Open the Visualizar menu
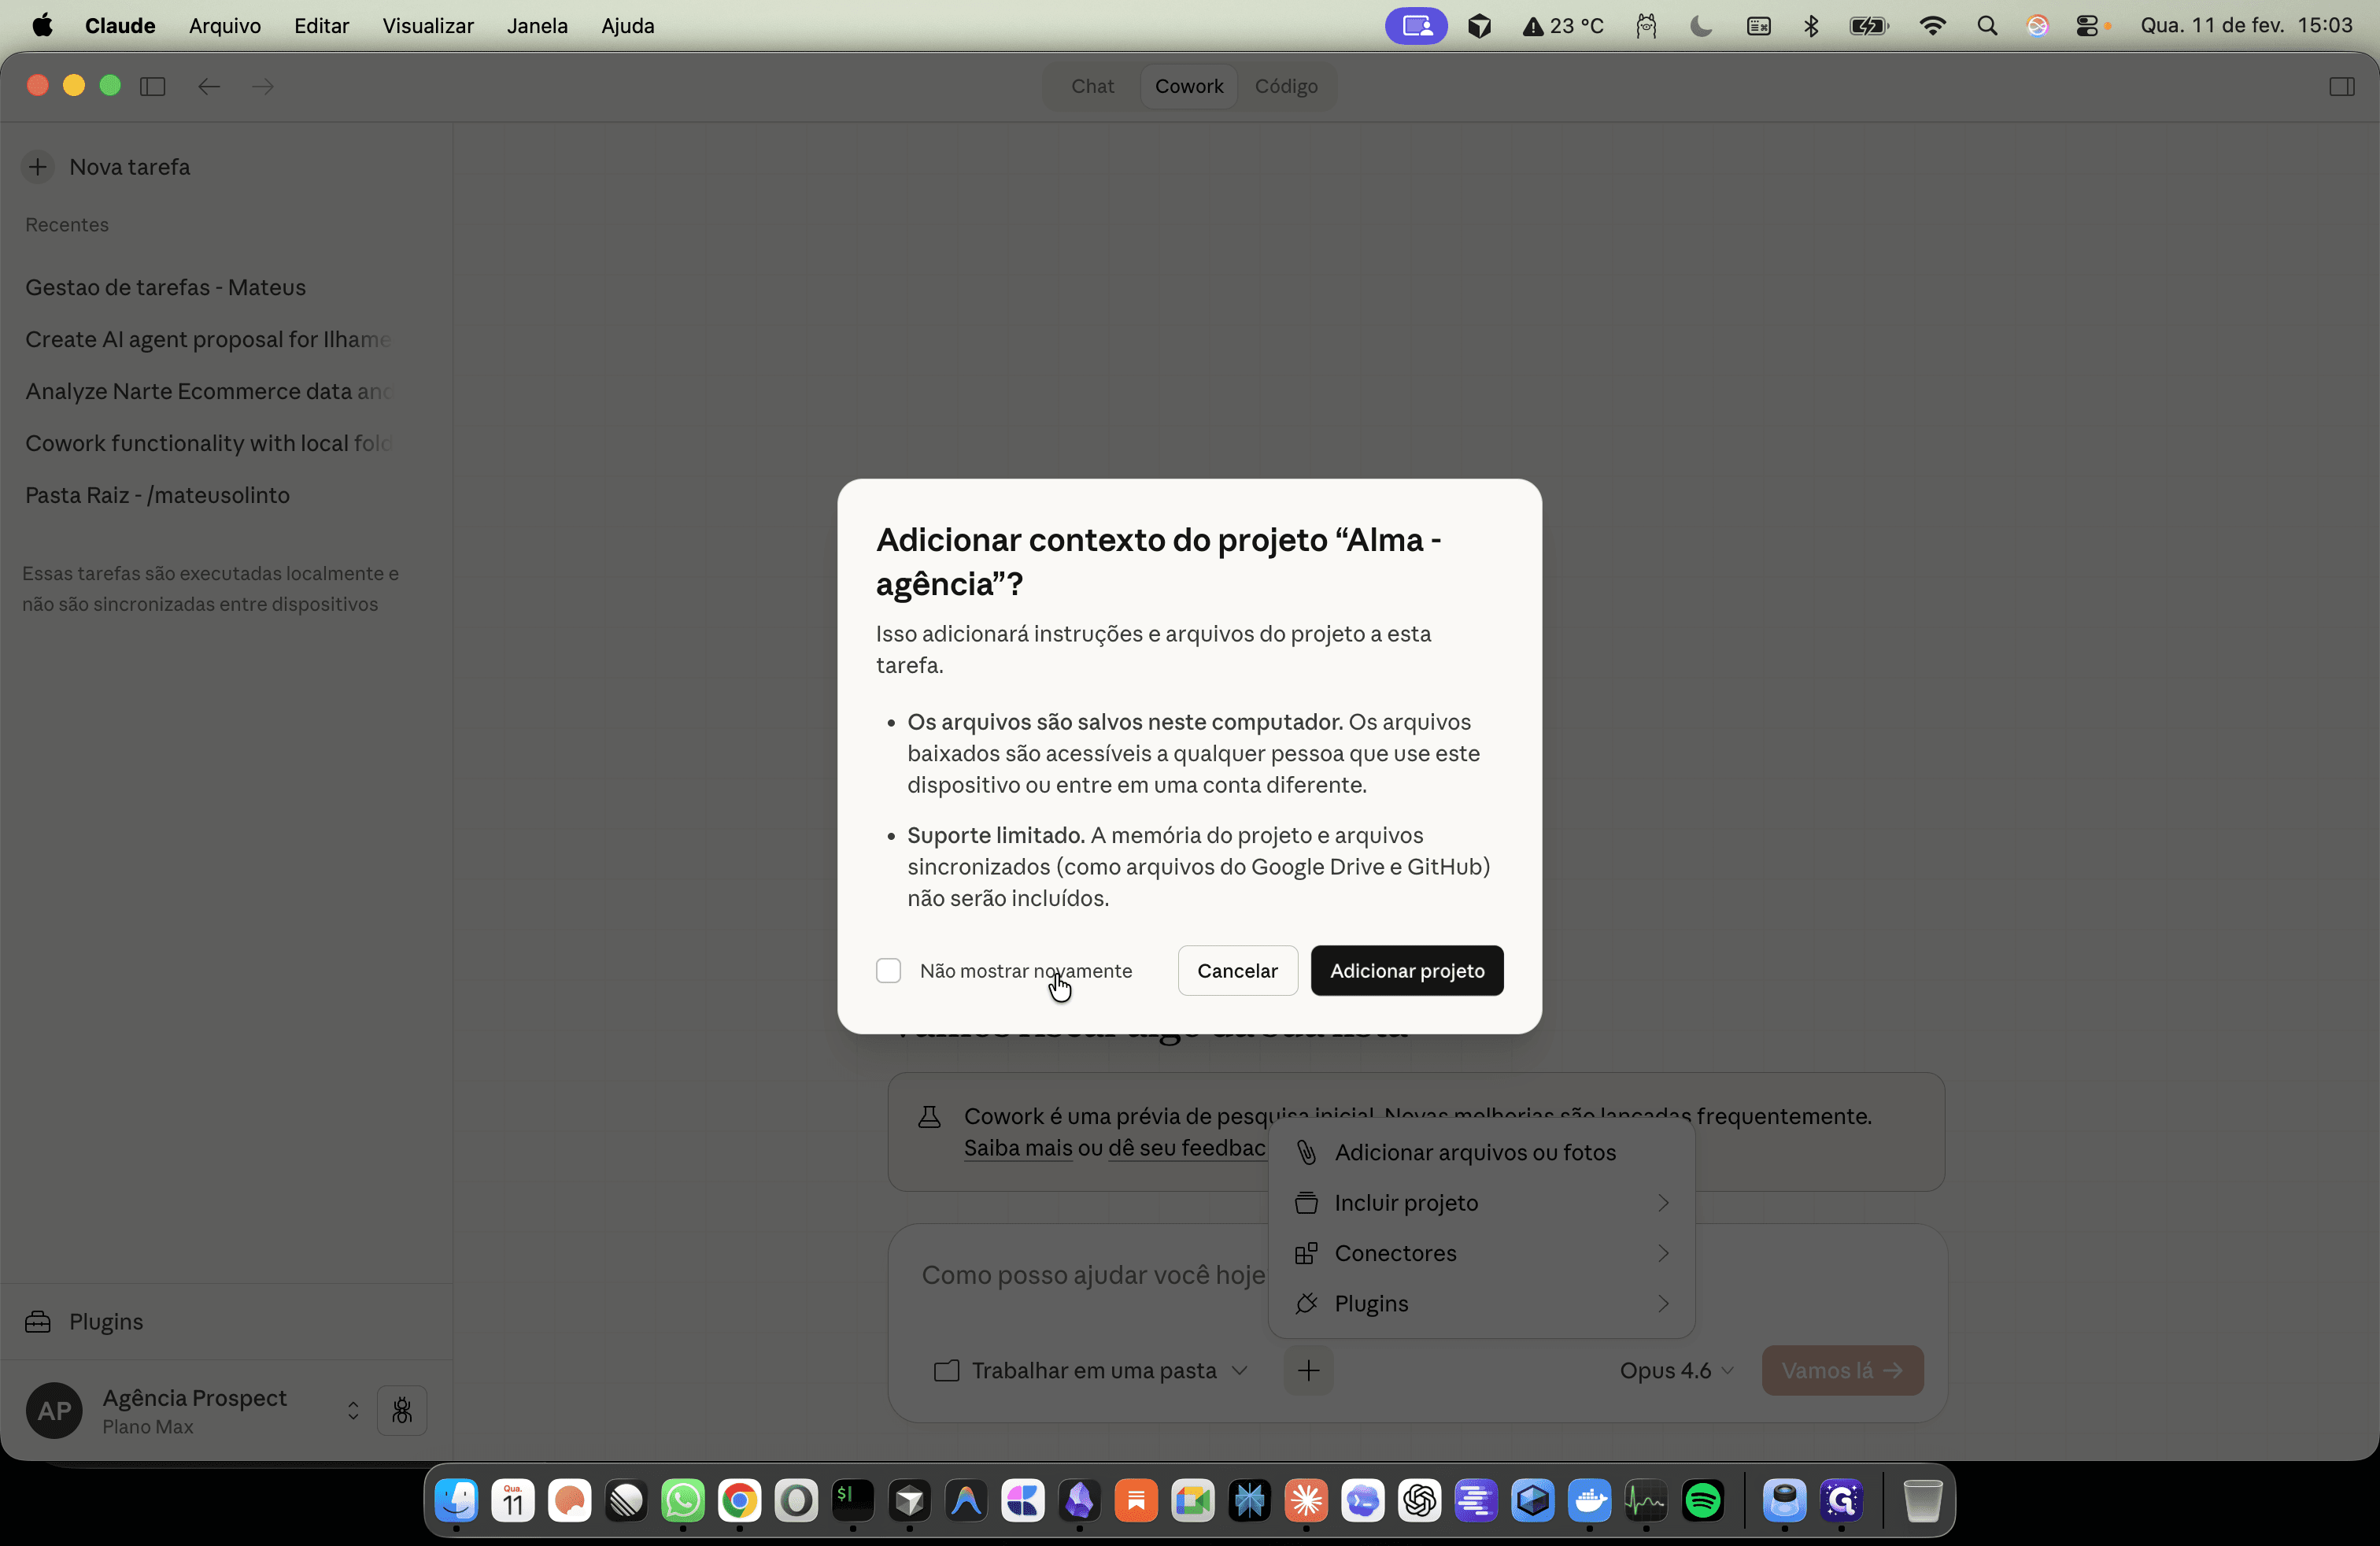The width and height of the screenshot is (2380, 1546). point(428,26)
